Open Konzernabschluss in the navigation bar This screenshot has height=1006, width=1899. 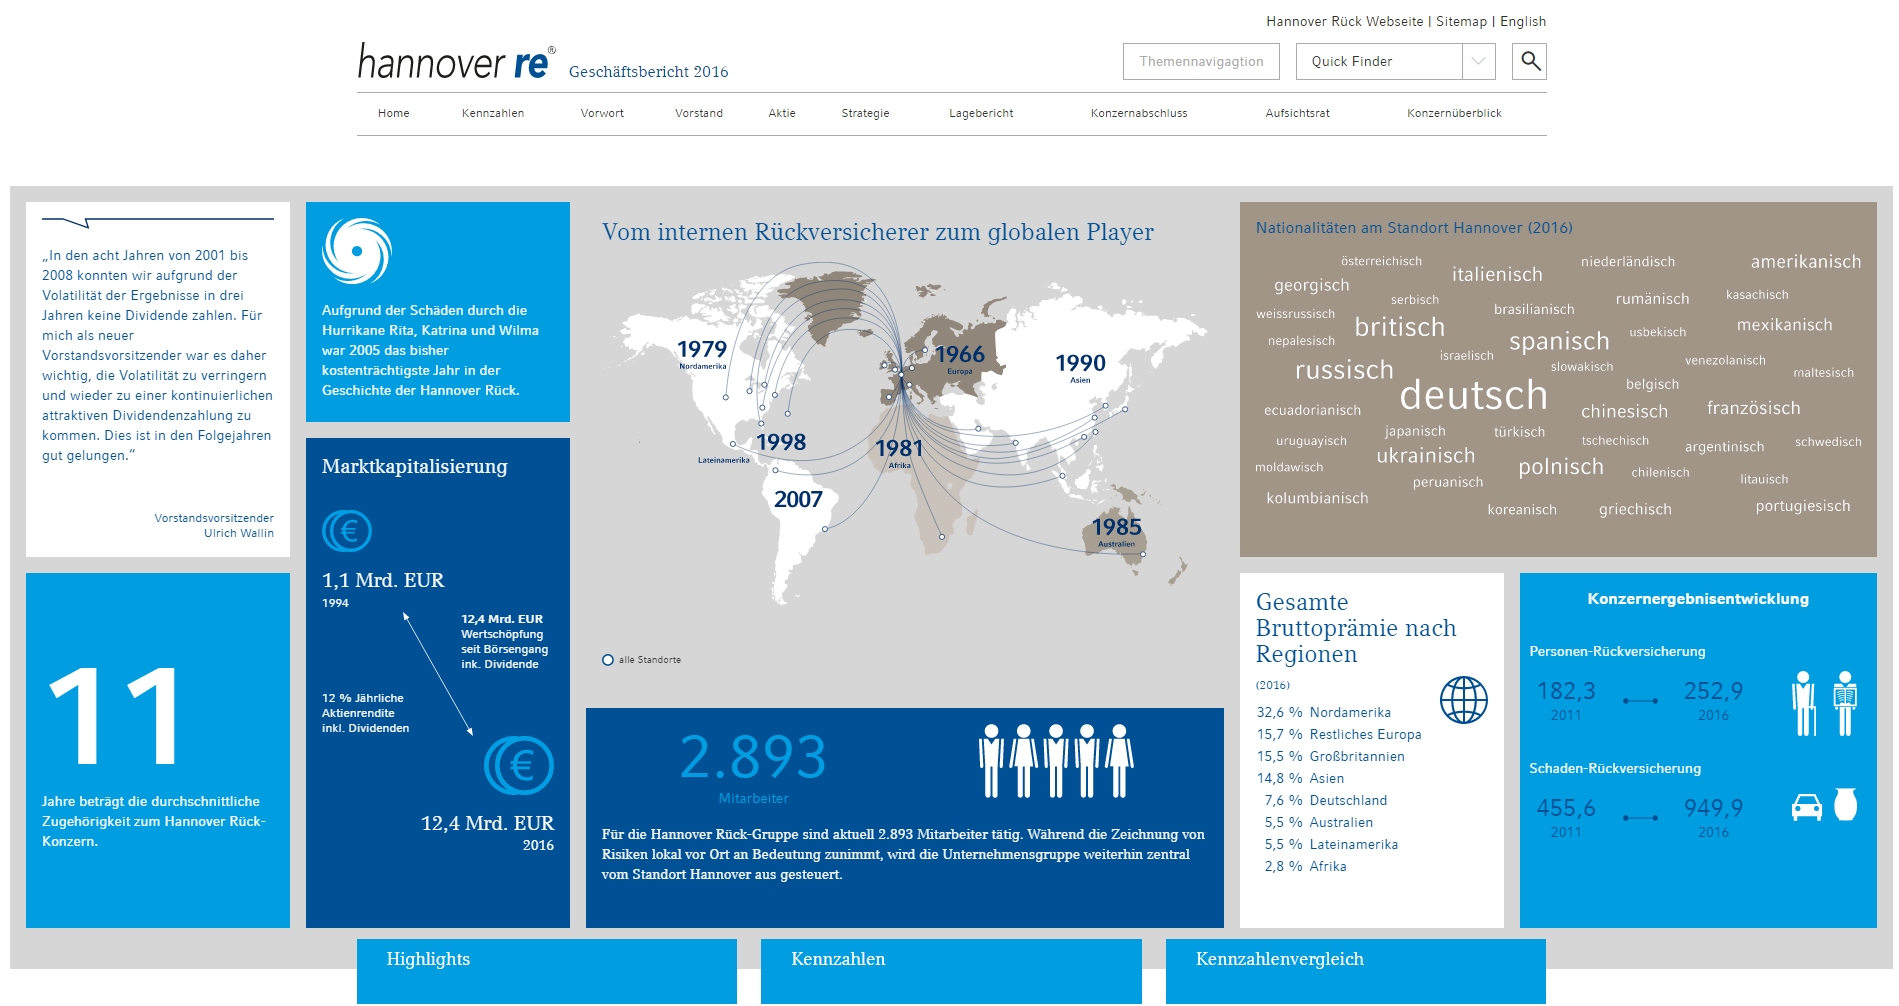[1138, 113]
